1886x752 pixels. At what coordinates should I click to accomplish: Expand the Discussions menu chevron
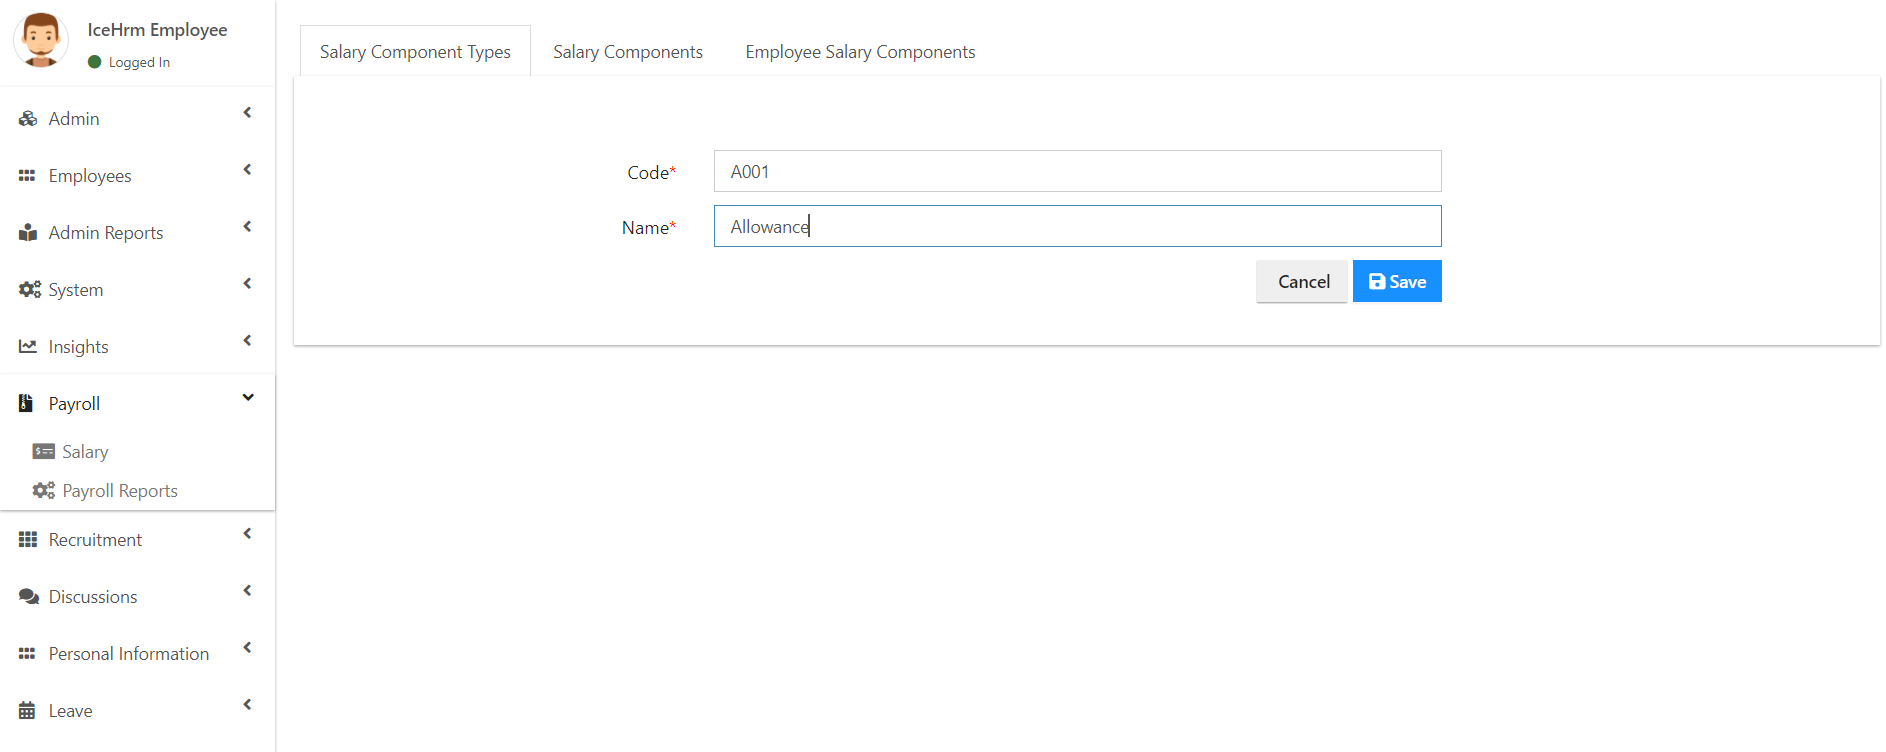[x=247, y=591]
